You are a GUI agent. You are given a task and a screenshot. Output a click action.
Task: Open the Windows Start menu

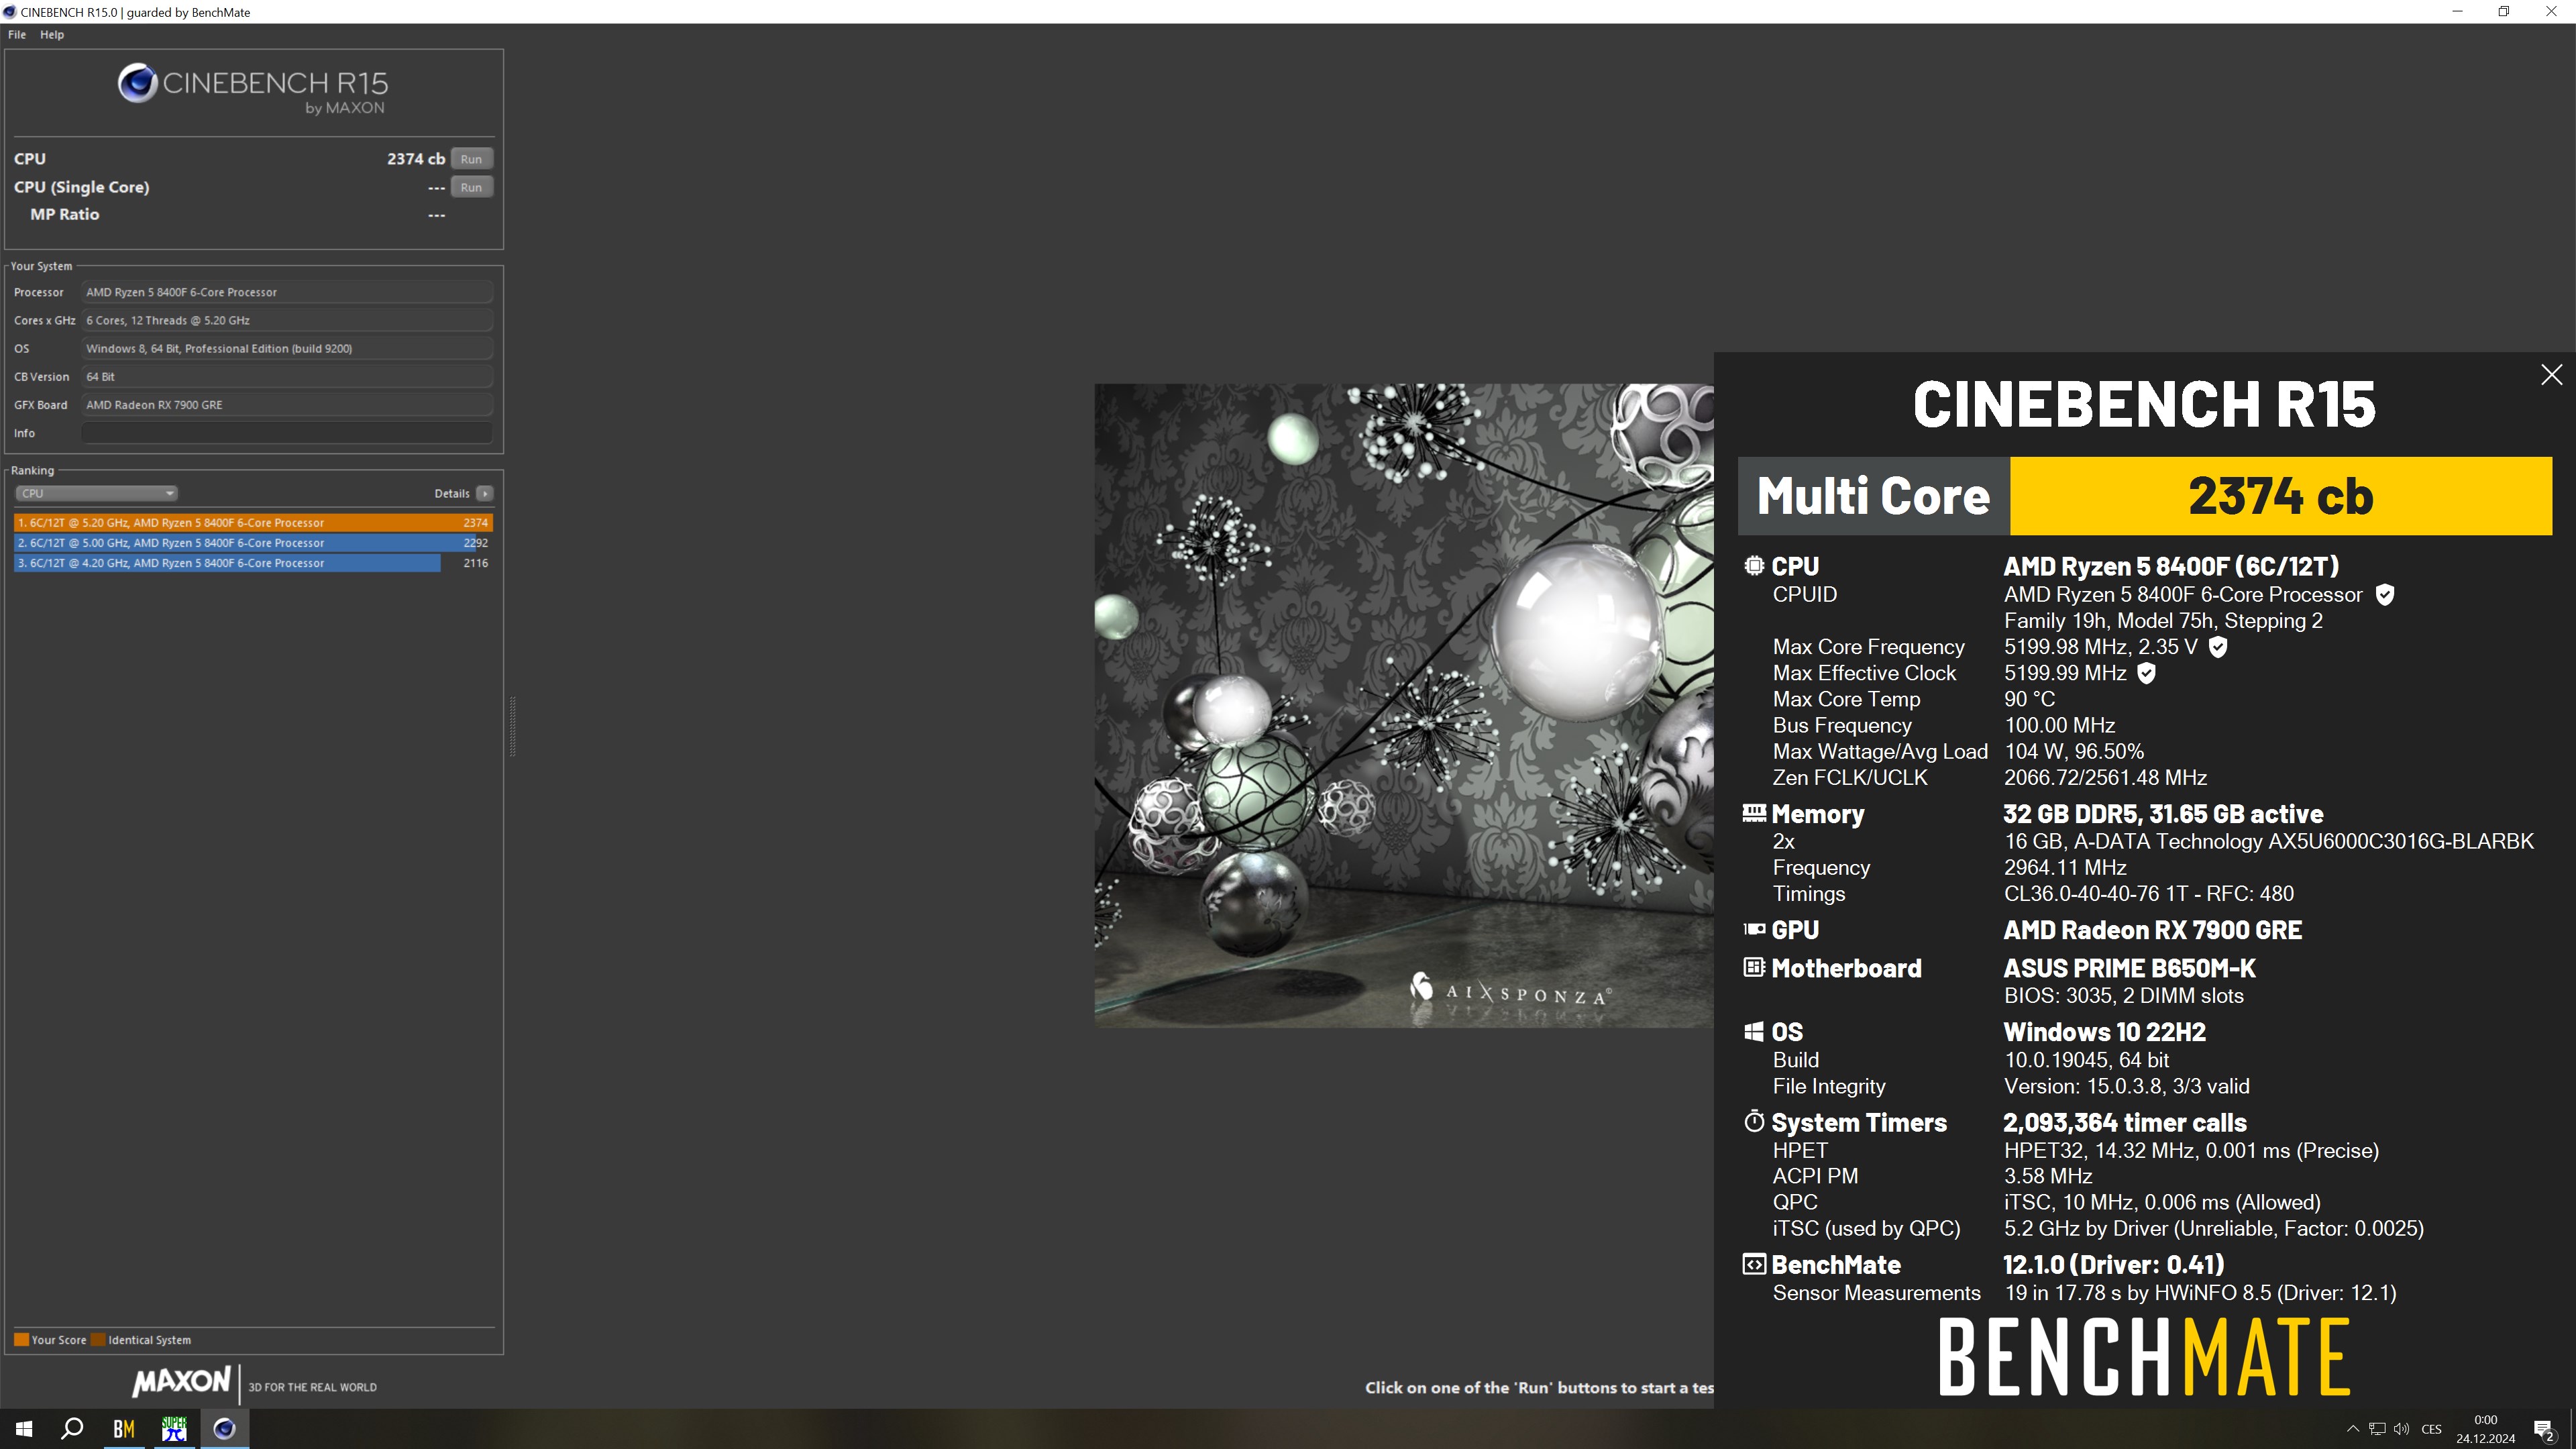[24, 1429]
